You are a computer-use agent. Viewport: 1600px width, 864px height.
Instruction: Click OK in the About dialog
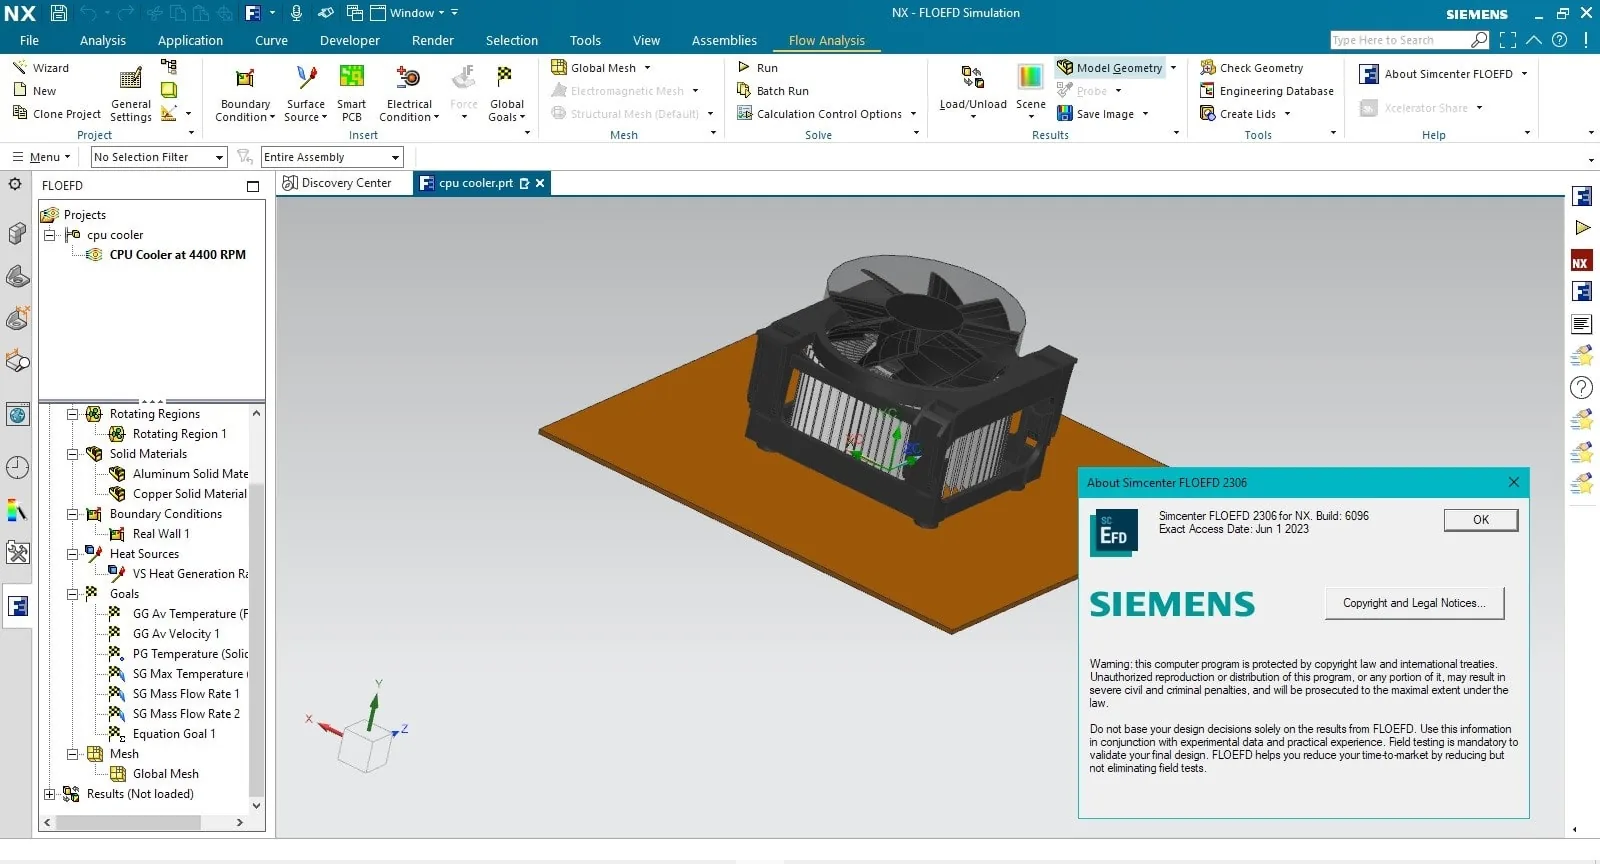[x=1481, y=520]
